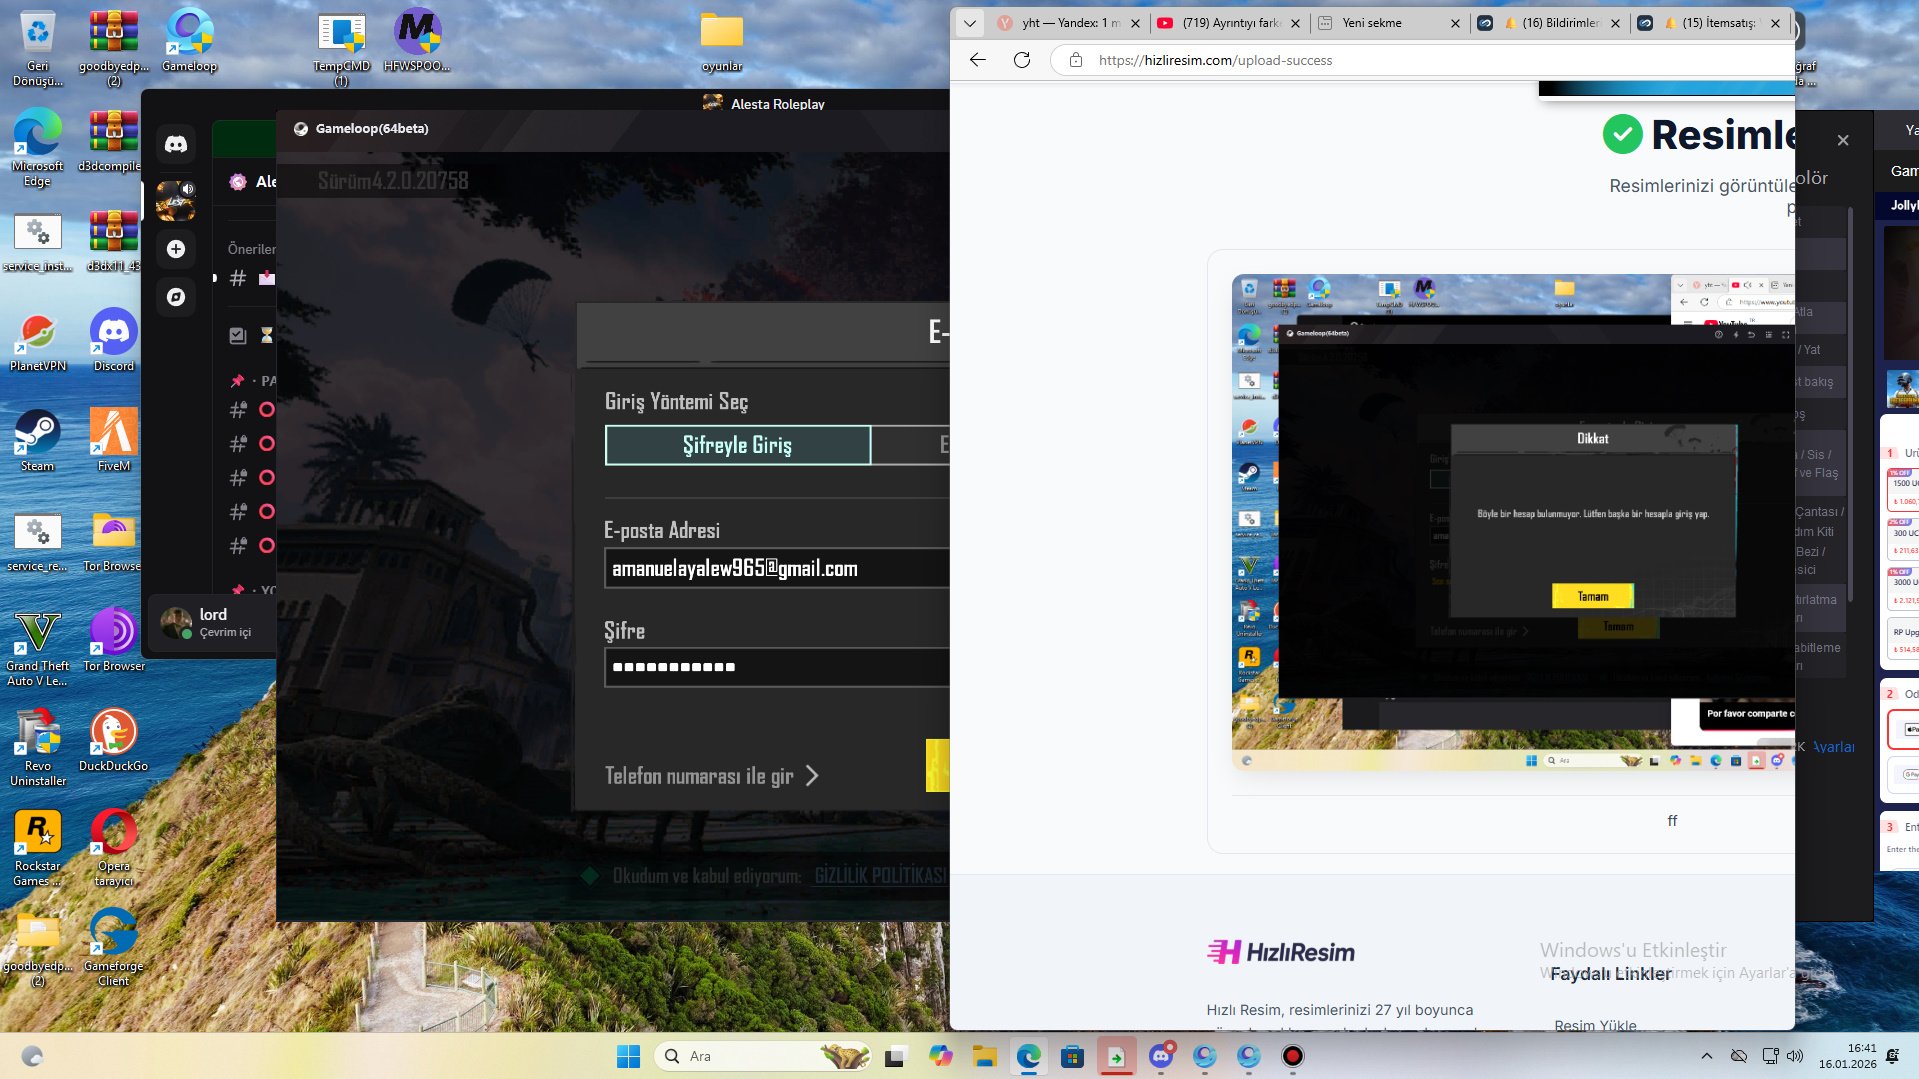The image size is (1919, 1079).
Task: Select the Alesta Roleplay server icon in Discord
Action: click(x=176, y=200)
